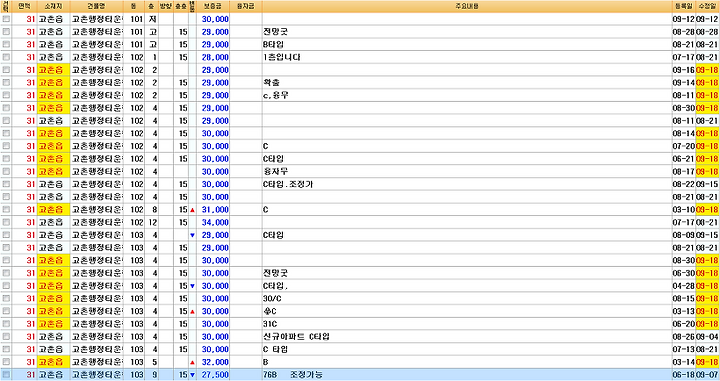720x381 pixels.
Task: Sort by the 보증금 column header
Action: 213,6
